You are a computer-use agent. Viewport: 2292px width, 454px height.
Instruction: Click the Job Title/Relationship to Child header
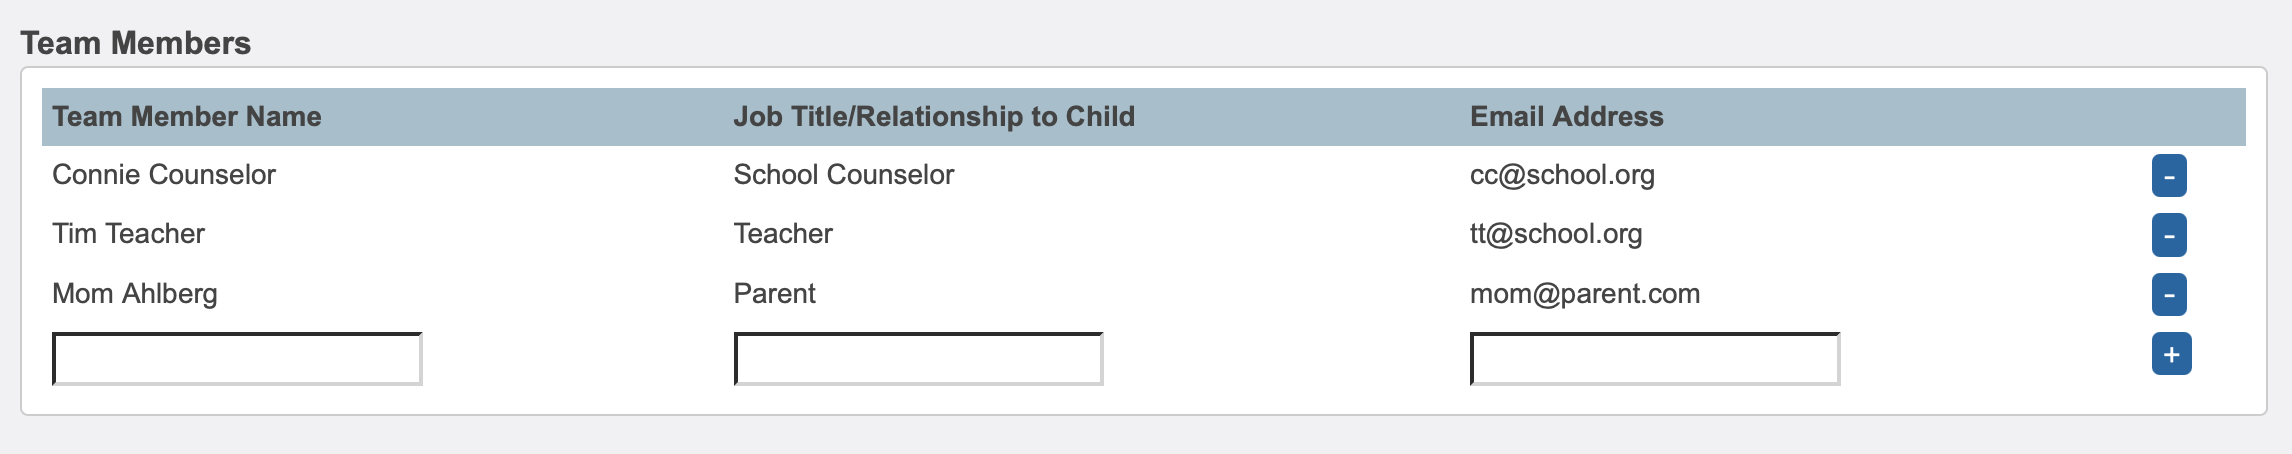(934, 117)
